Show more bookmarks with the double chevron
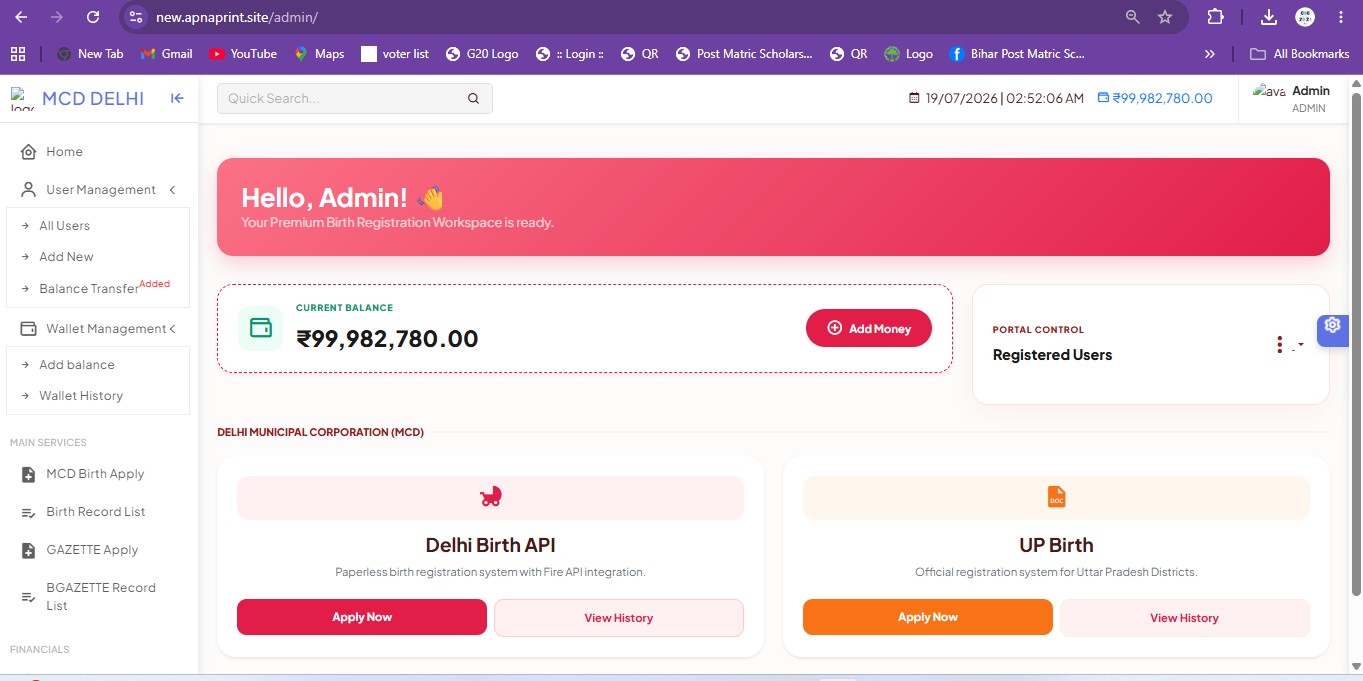This screenshot has height=681, width=1363. (1210, 54)
